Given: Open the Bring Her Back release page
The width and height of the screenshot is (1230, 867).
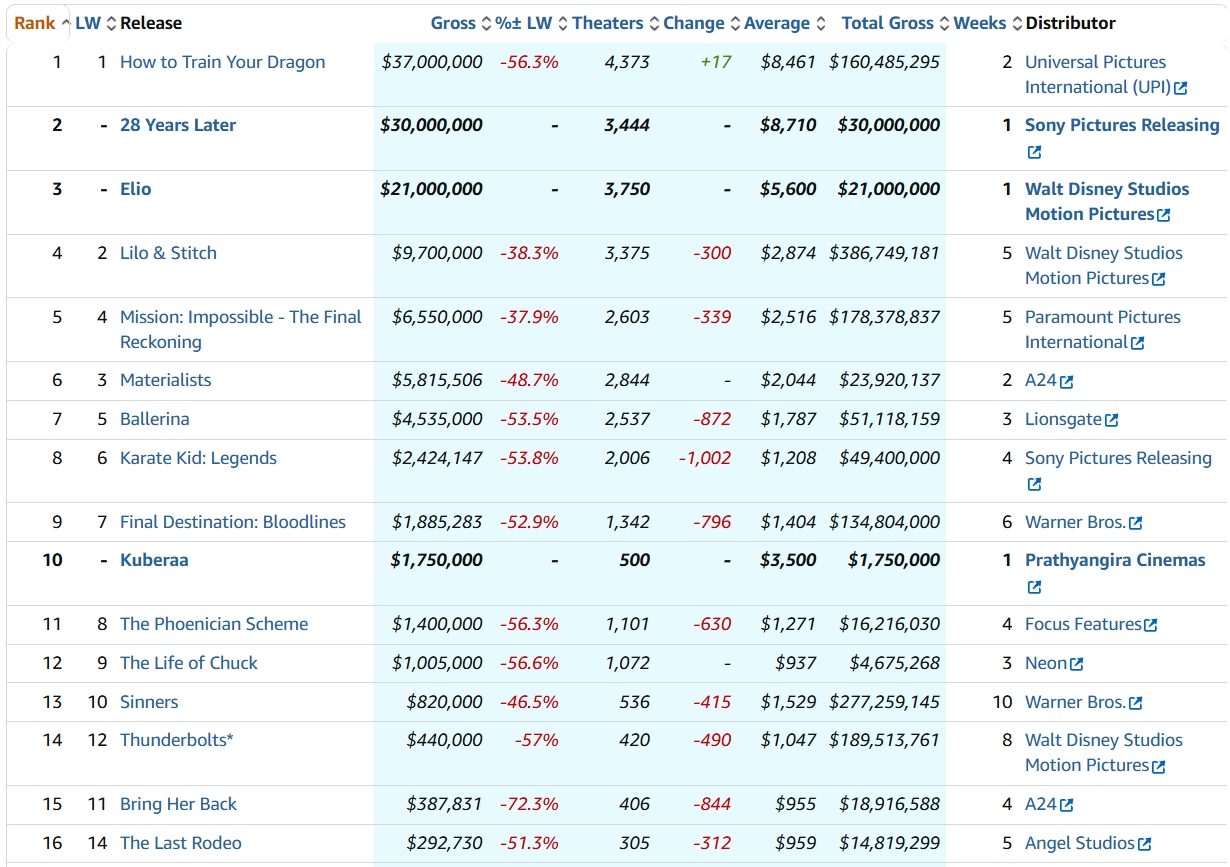Looking at the screenshot, I should 179,804.
